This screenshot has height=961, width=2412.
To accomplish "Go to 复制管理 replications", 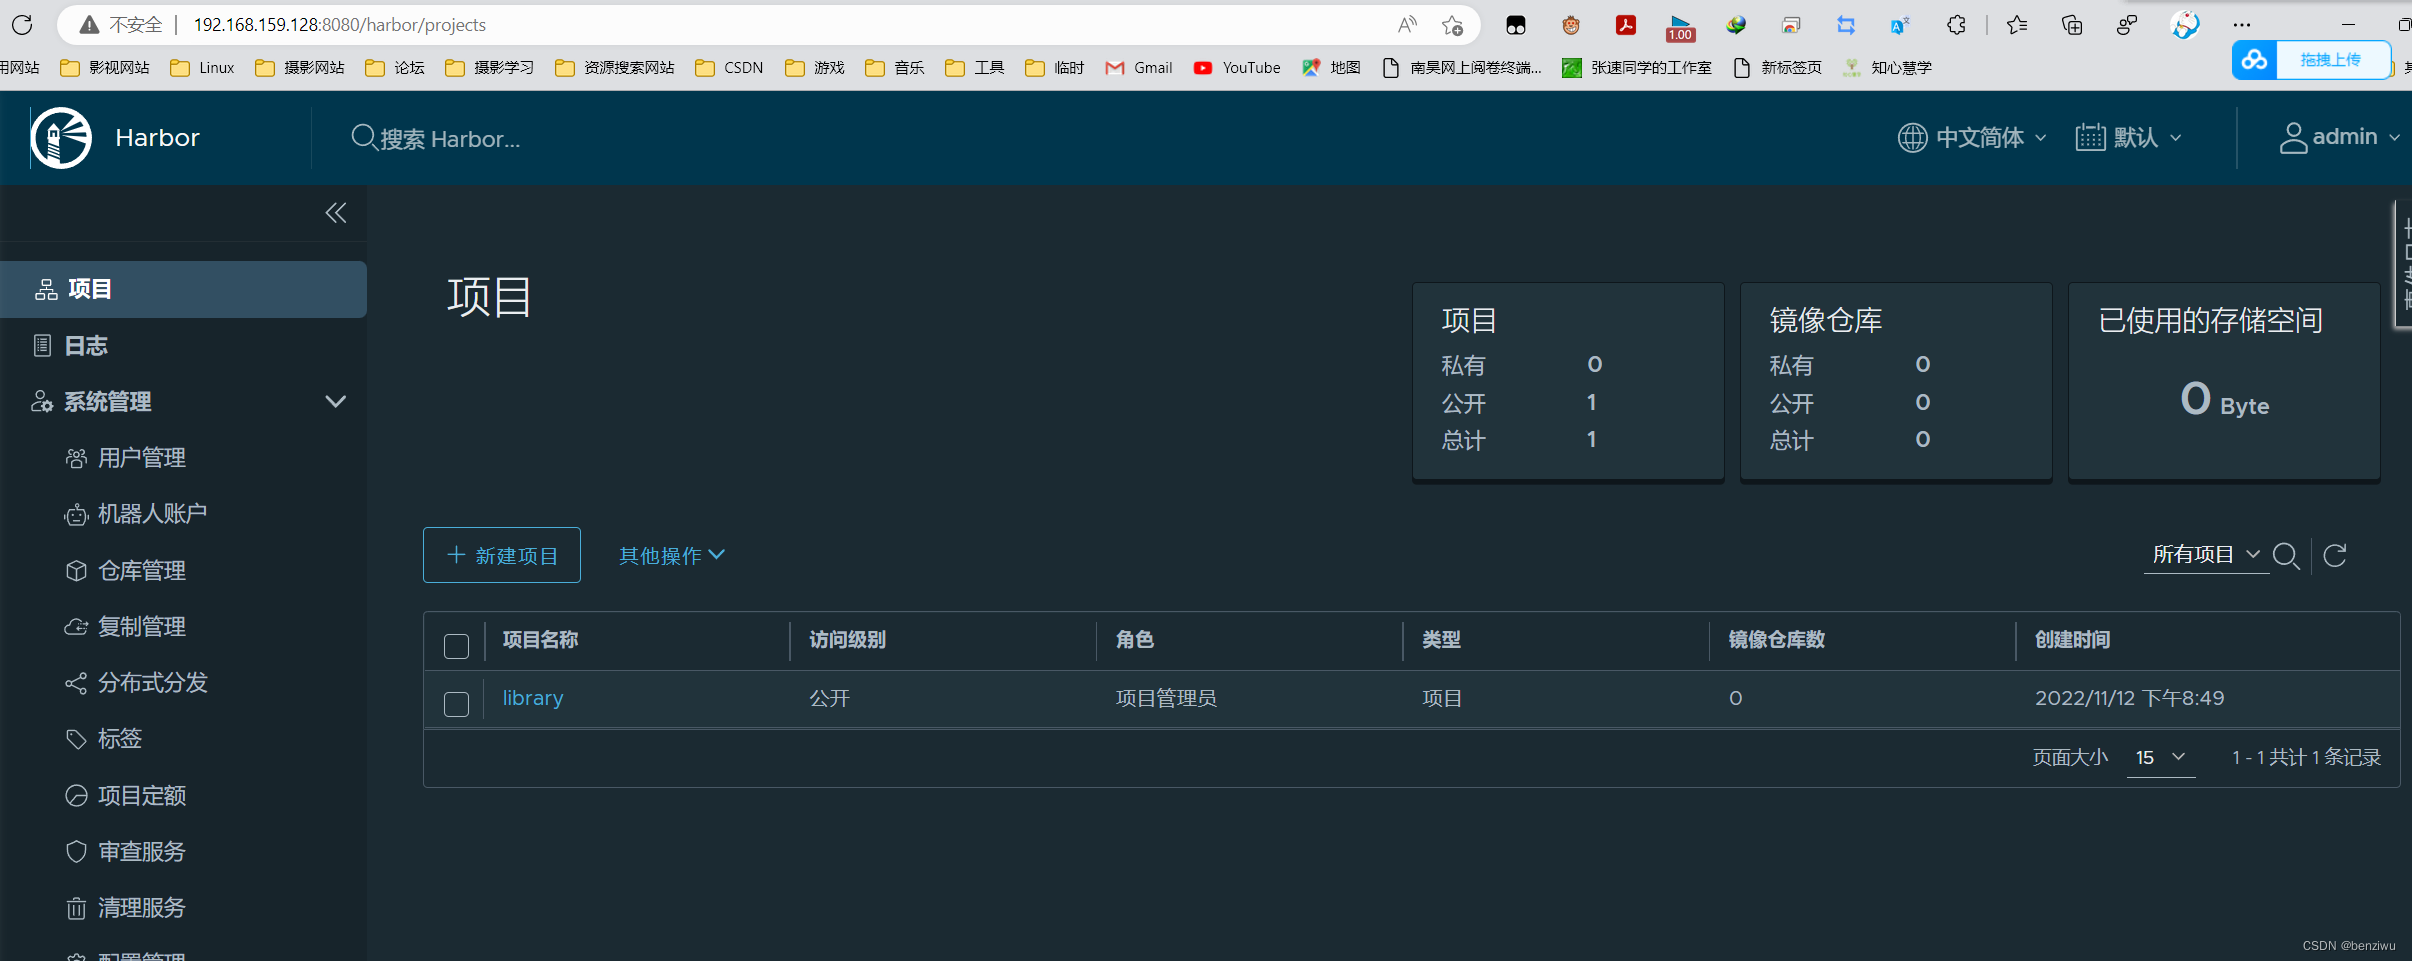I will click(142, 627).
